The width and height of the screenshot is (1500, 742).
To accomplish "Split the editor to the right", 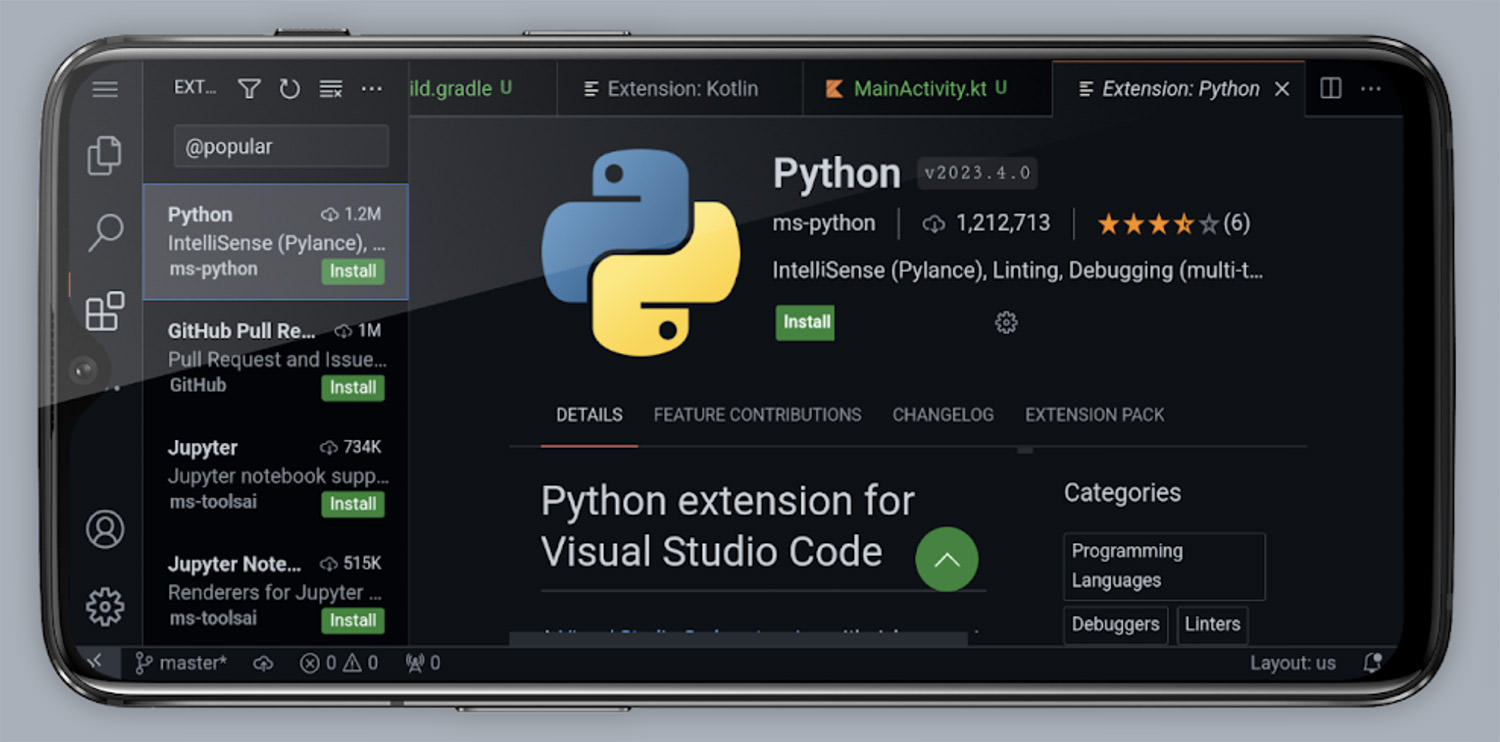I will pyautogui.click(x=1331, y=89).
